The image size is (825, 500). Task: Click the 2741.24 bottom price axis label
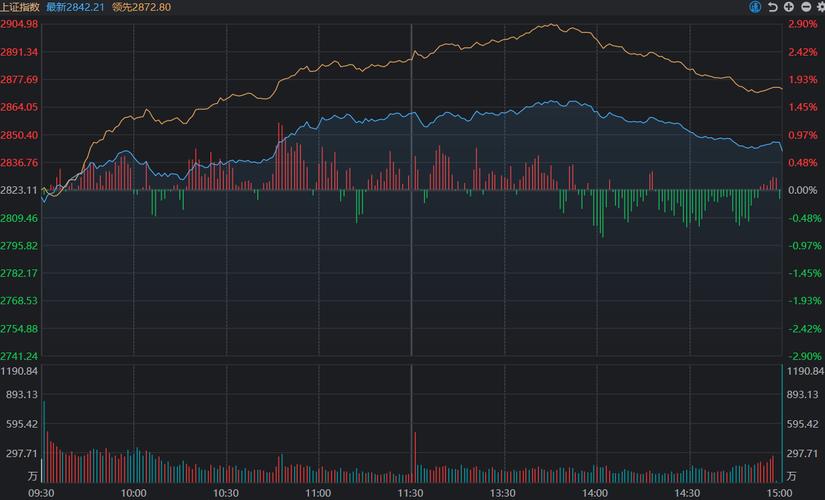tap(20, 356)
